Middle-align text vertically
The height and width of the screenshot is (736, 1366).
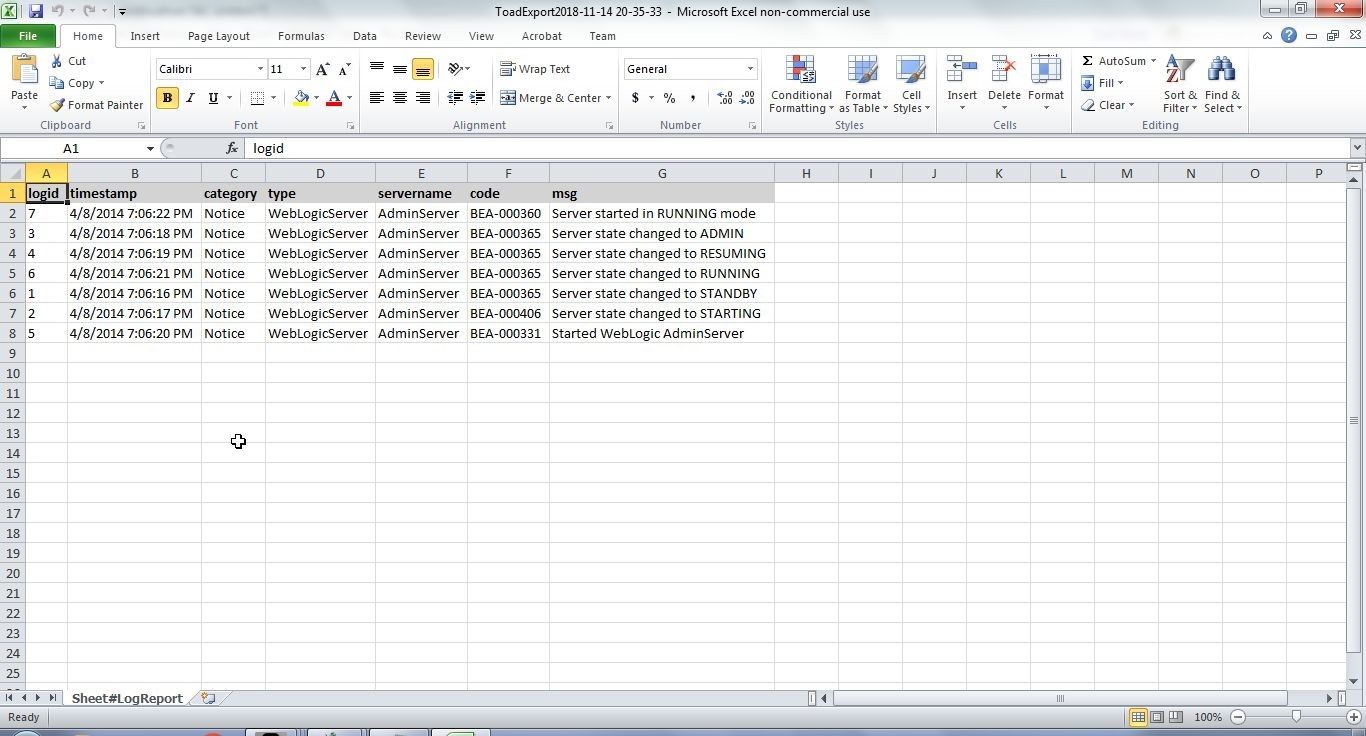click(399, 69)
